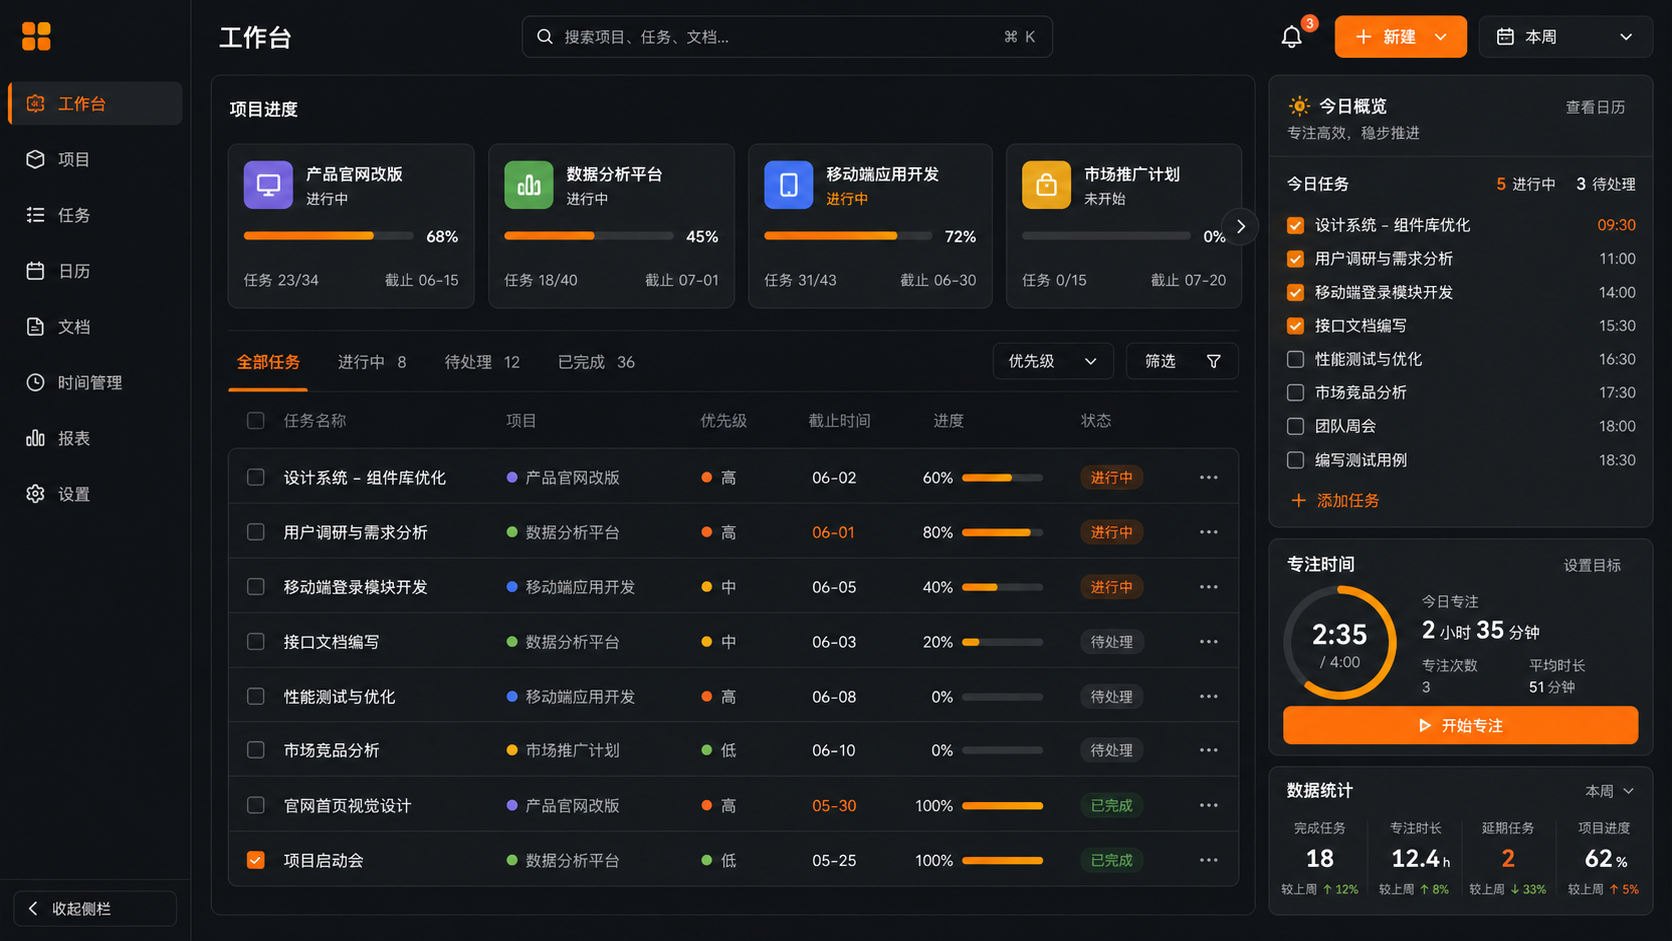
Task: Open 任务 list in sidebar
Action: pyautogui.click(x=96, y=215)
